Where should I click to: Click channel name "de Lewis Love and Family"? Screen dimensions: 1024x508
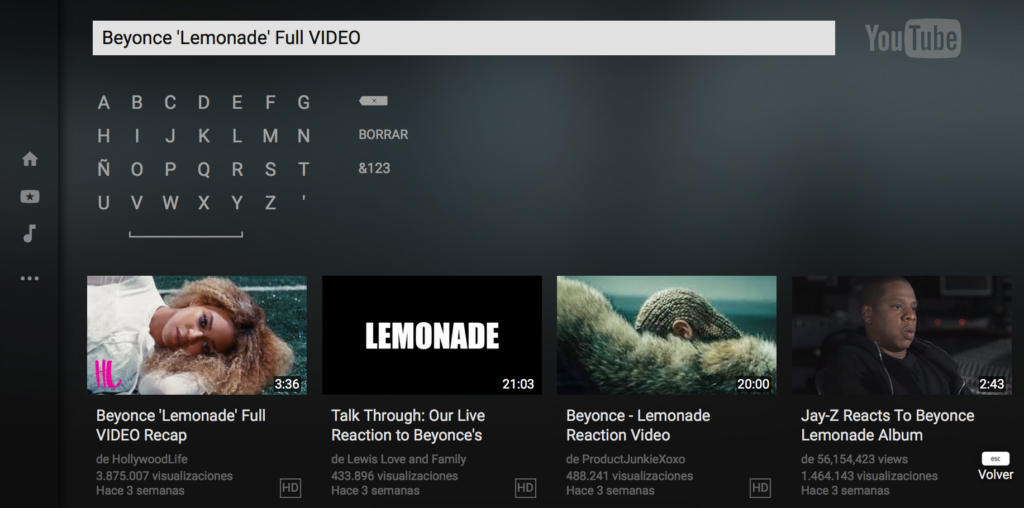tap(398, 459)
